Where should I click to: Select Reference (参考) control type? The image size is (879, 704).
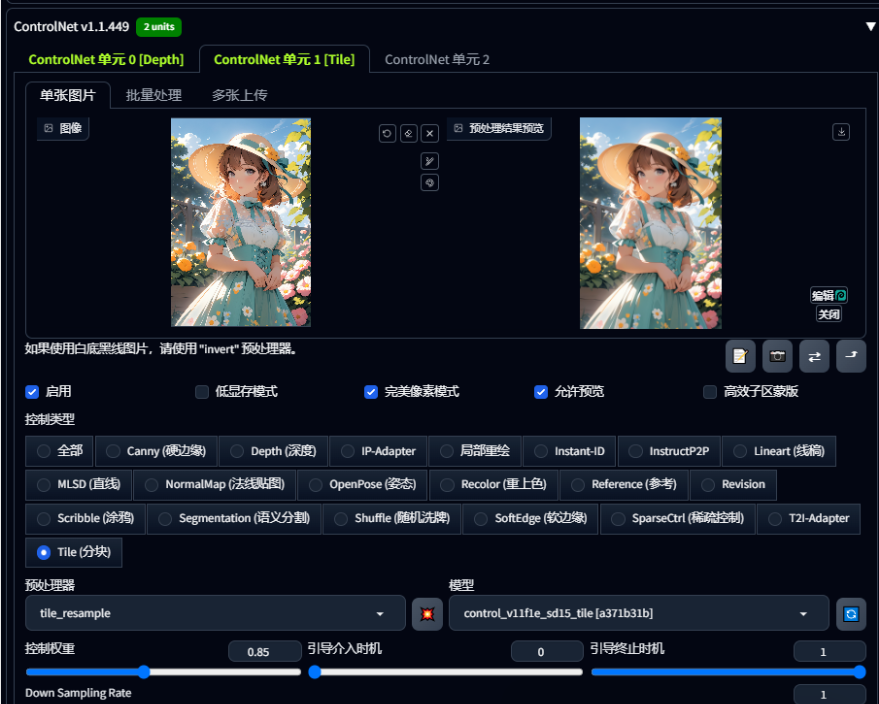click(624, 485)
